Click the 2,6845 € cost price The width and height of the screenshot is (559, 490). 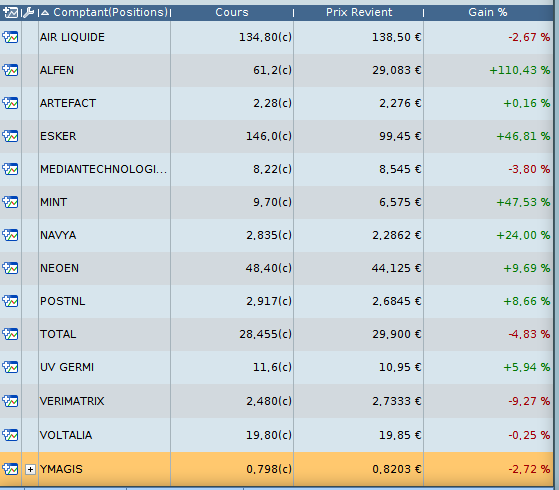397,301
